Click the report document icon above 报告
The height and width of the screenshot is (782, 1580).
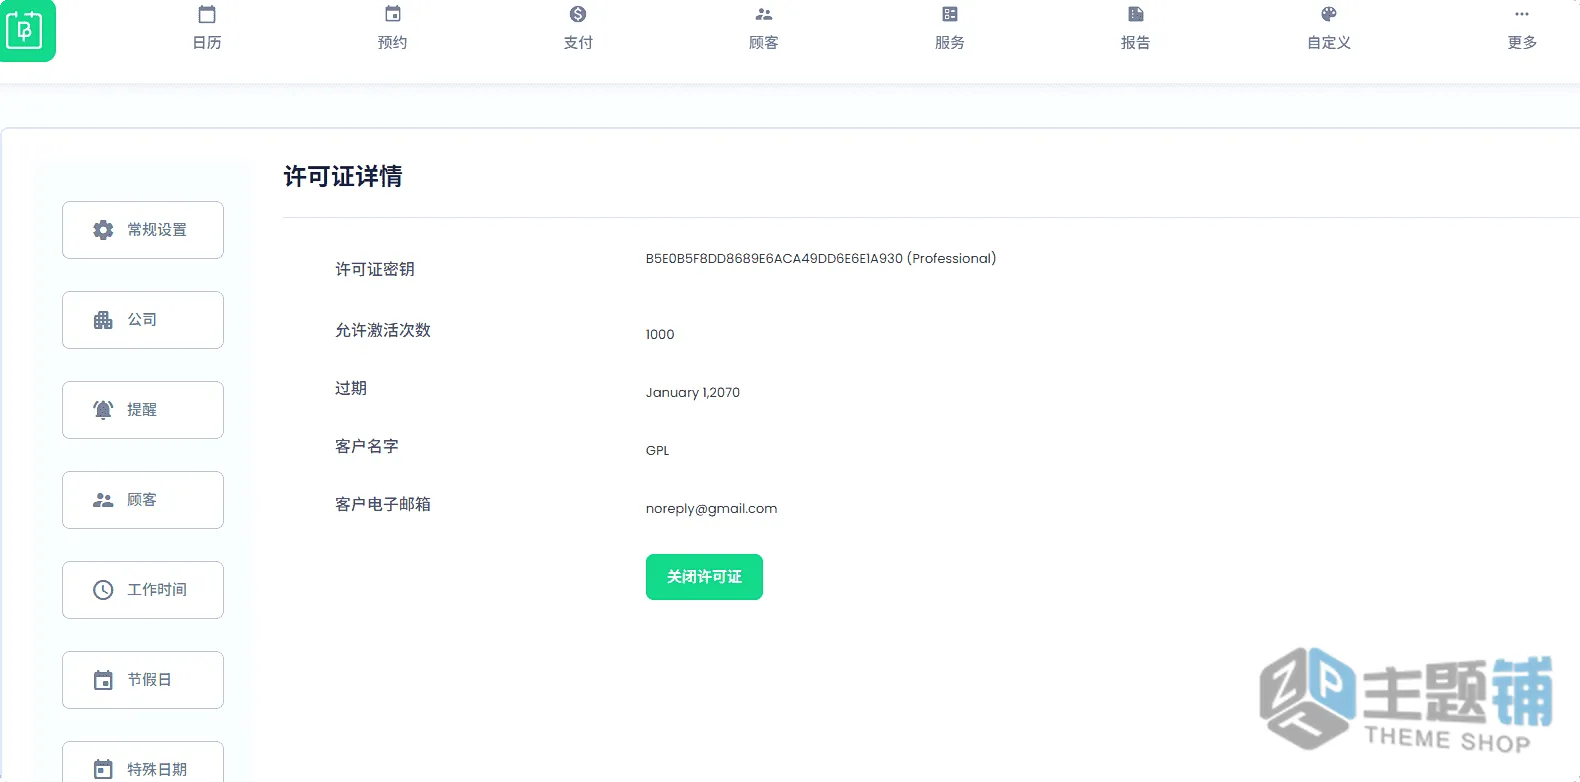click(1136, 14)
